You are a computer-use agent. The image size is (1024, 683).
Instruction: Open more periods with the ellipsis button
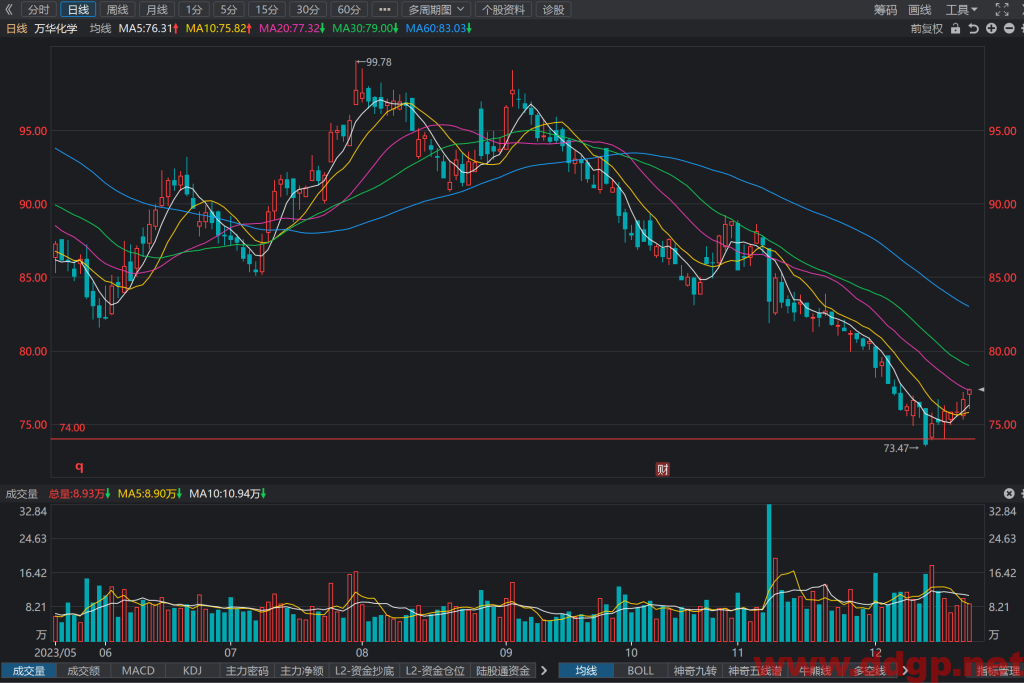385,10
